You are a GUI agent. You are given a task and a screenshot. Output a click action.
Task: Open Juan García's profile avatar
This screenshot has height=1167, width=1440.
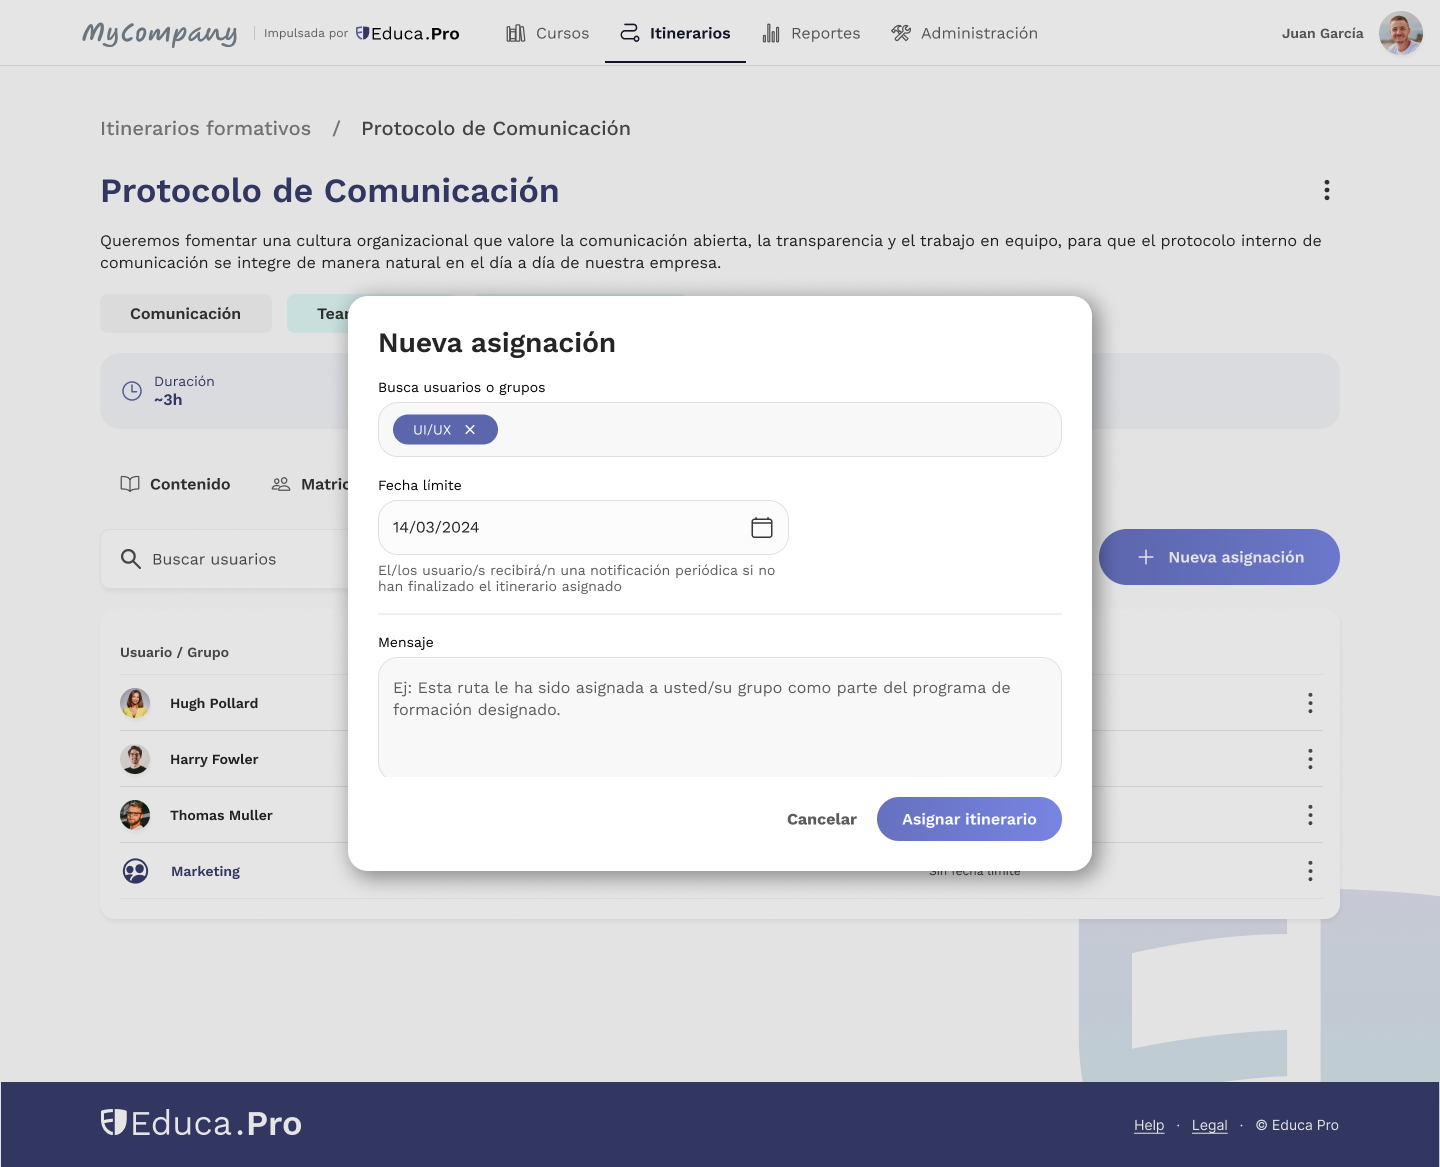1400,33
